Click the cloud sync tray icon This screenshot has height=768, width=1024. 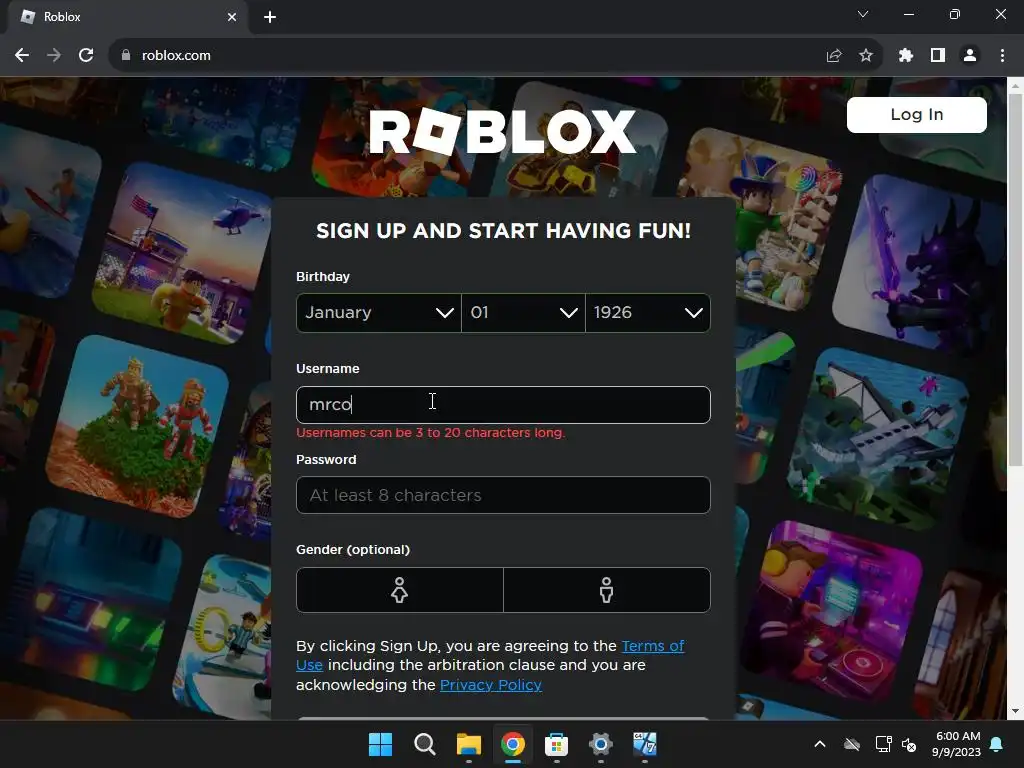coord(852,744)
